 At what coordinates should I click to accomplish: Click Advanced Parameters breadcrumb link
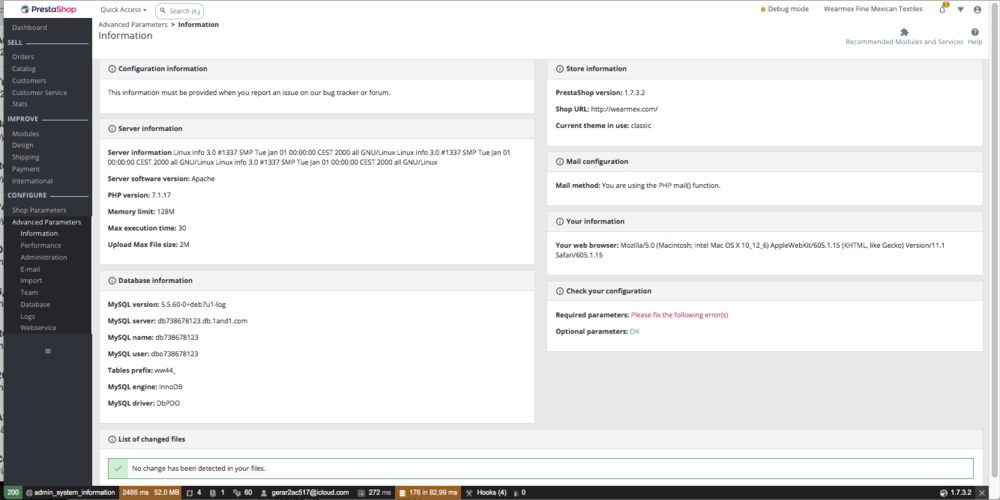(133, 25)
